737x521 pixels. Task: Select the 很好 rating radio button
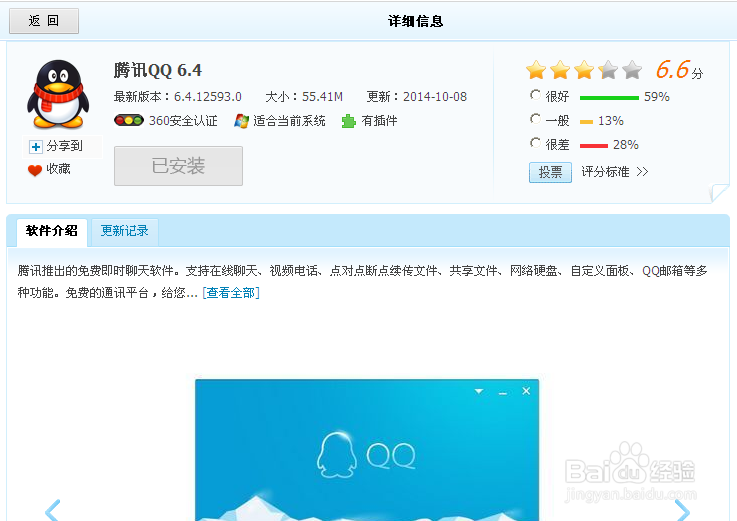(x=535, y=95)
